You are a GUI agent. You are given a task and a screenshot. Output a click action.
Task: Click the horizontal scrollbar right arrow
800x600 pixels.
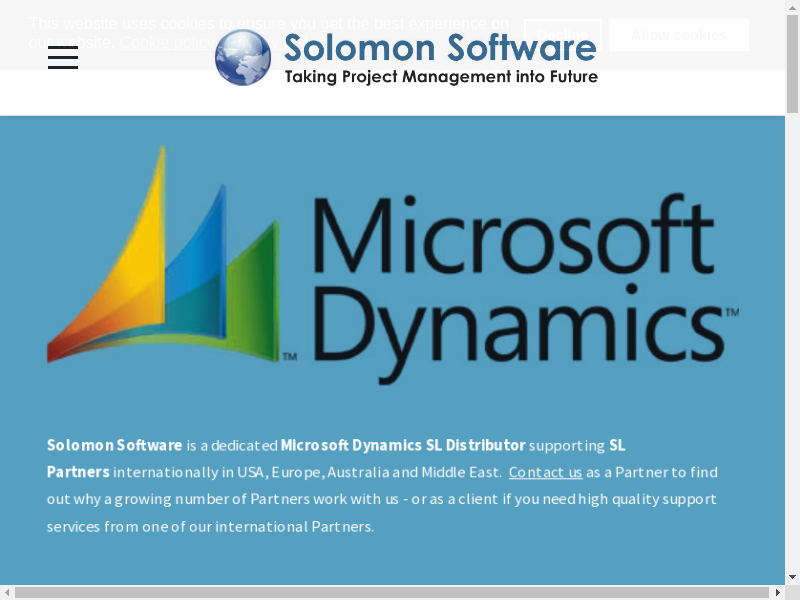[778, 592]
